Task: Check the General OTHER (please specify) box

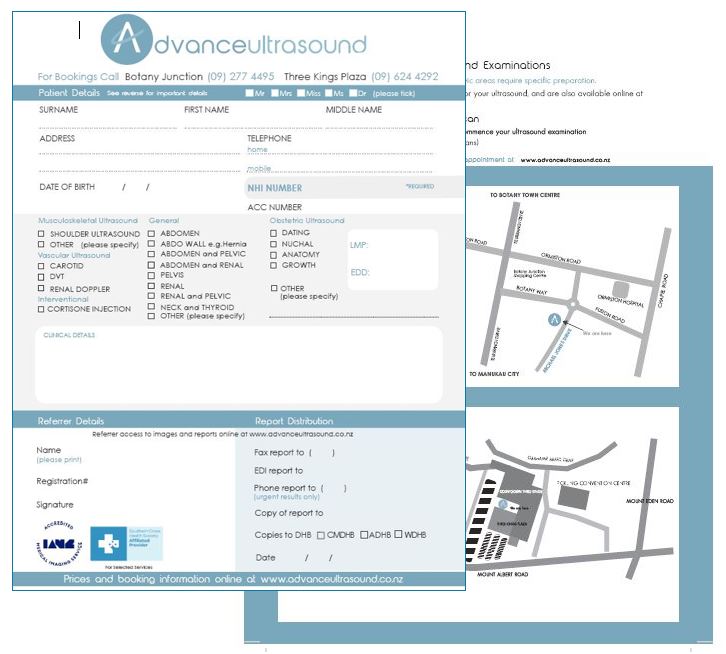Action: click(x=151, y=316)
